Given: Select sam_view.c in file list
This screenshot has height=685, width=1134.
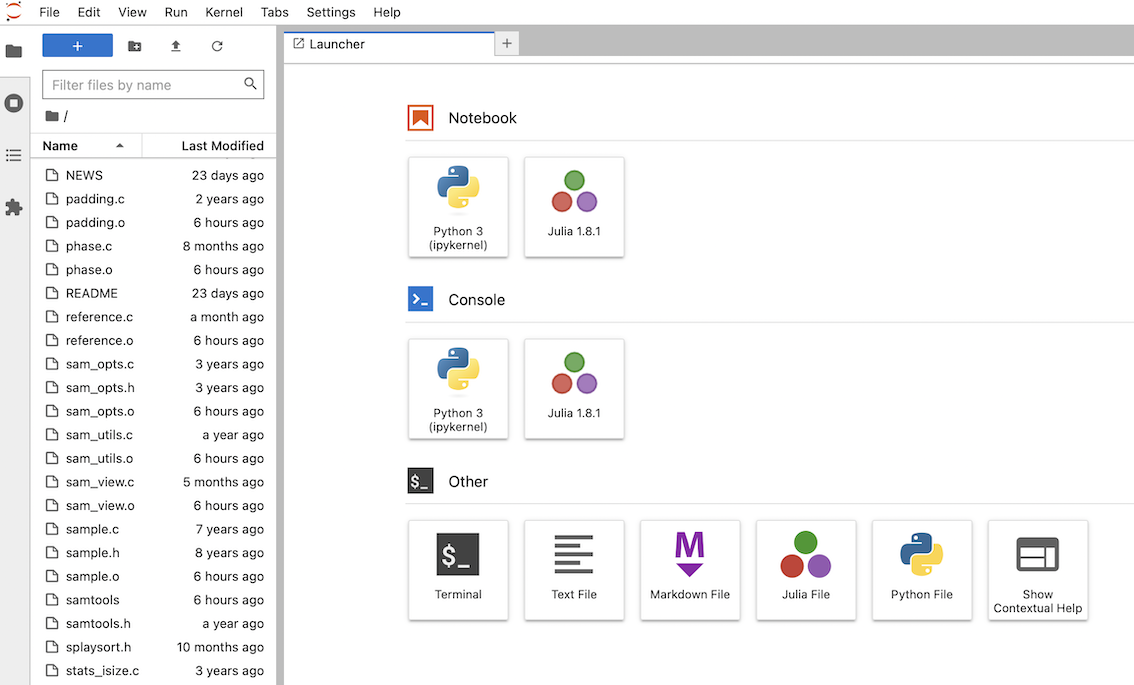Looking at the screenshot, I should pyautogui.click(x=153, y=482).
